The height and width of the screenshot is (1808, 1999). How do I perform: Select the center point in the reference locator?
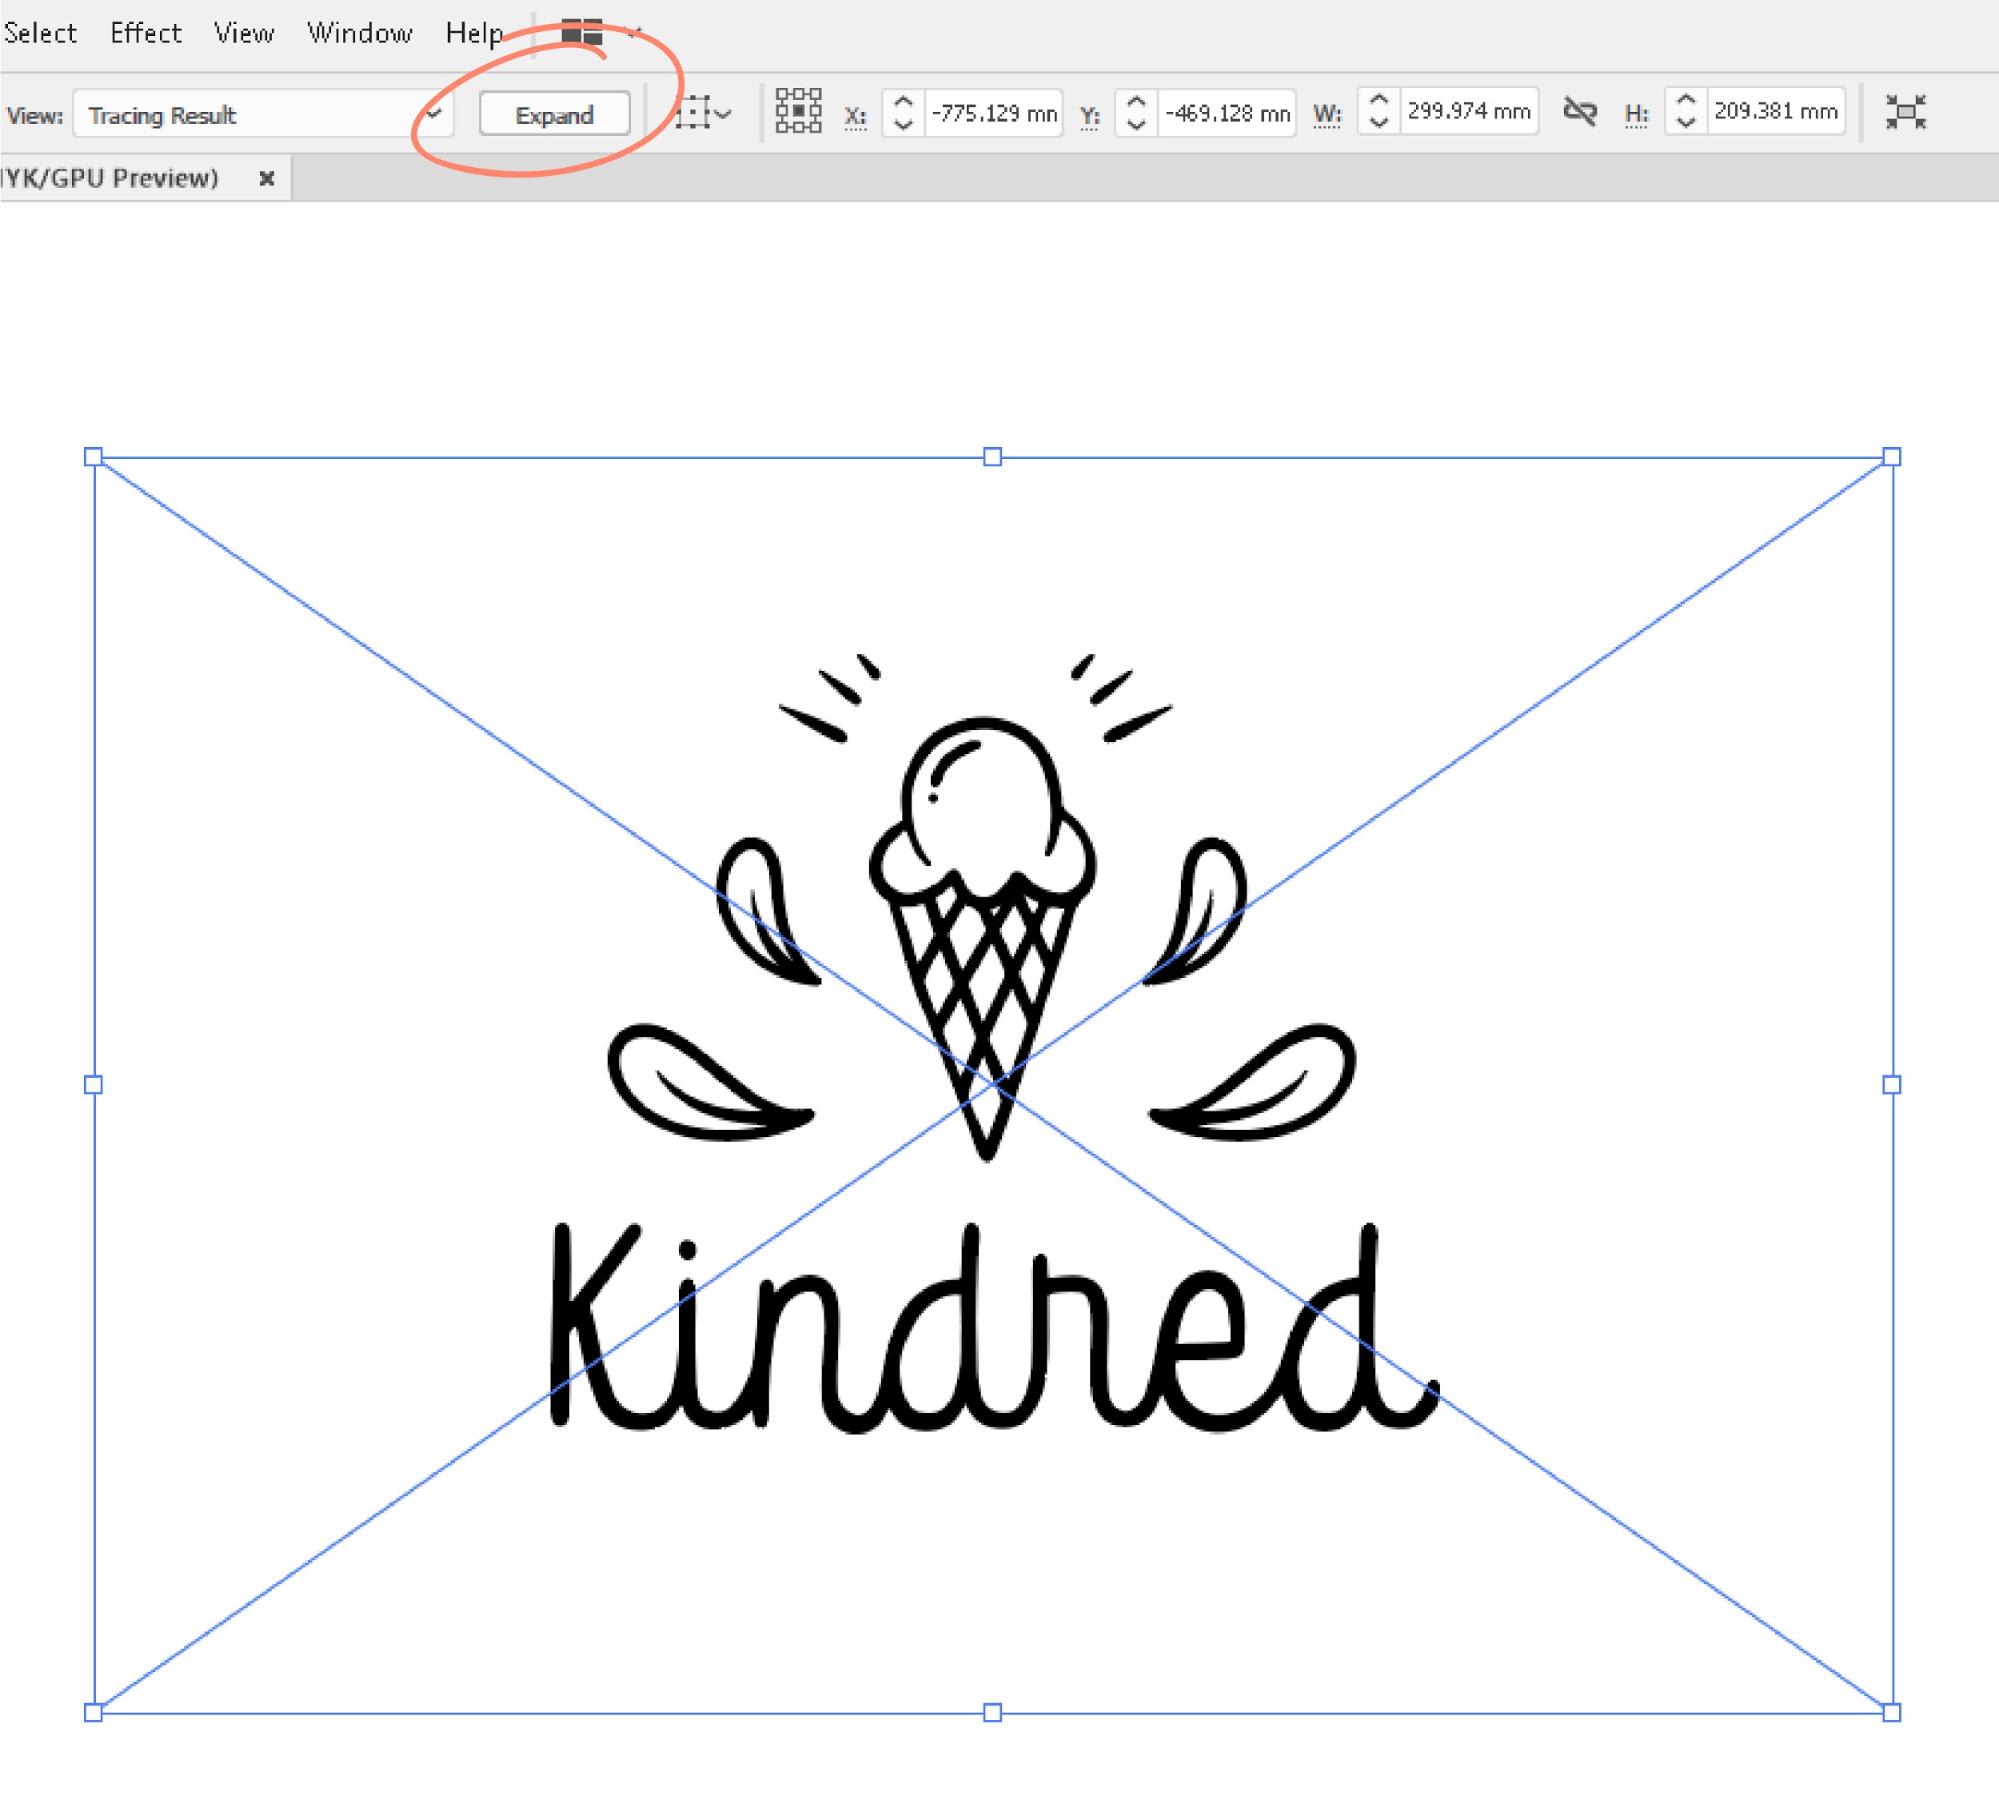(798, 110)
